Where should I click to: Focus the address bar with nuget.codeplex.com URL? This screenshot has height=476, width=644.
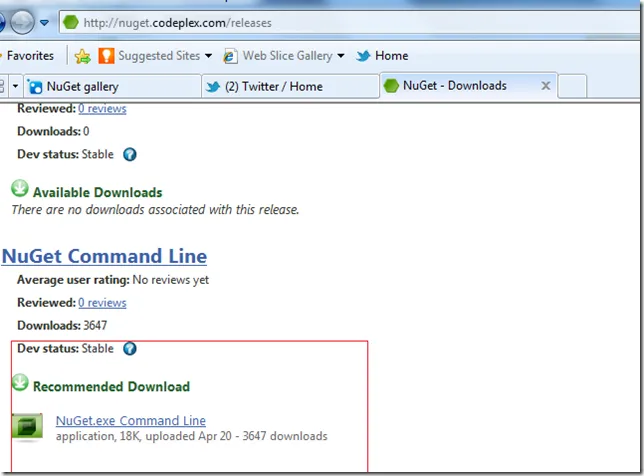click(351, 23)
